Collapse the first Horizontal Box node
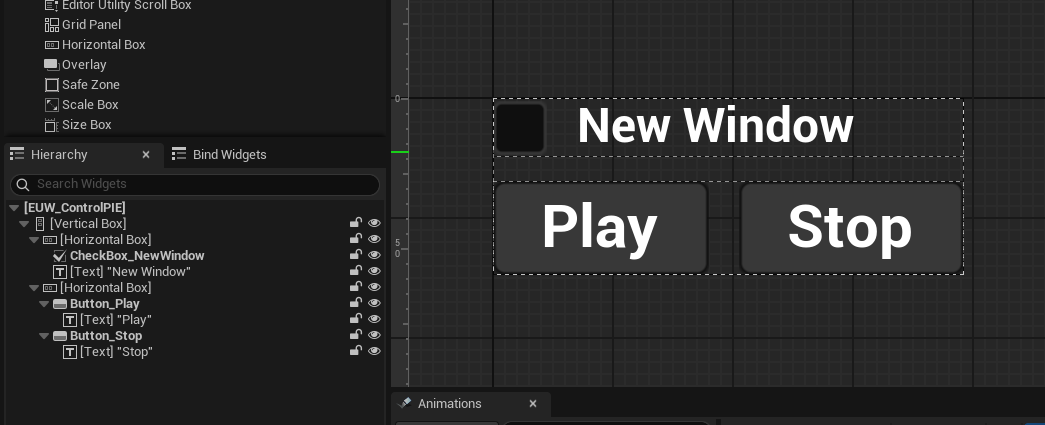1045x425 pixels. tap(35, 240)
